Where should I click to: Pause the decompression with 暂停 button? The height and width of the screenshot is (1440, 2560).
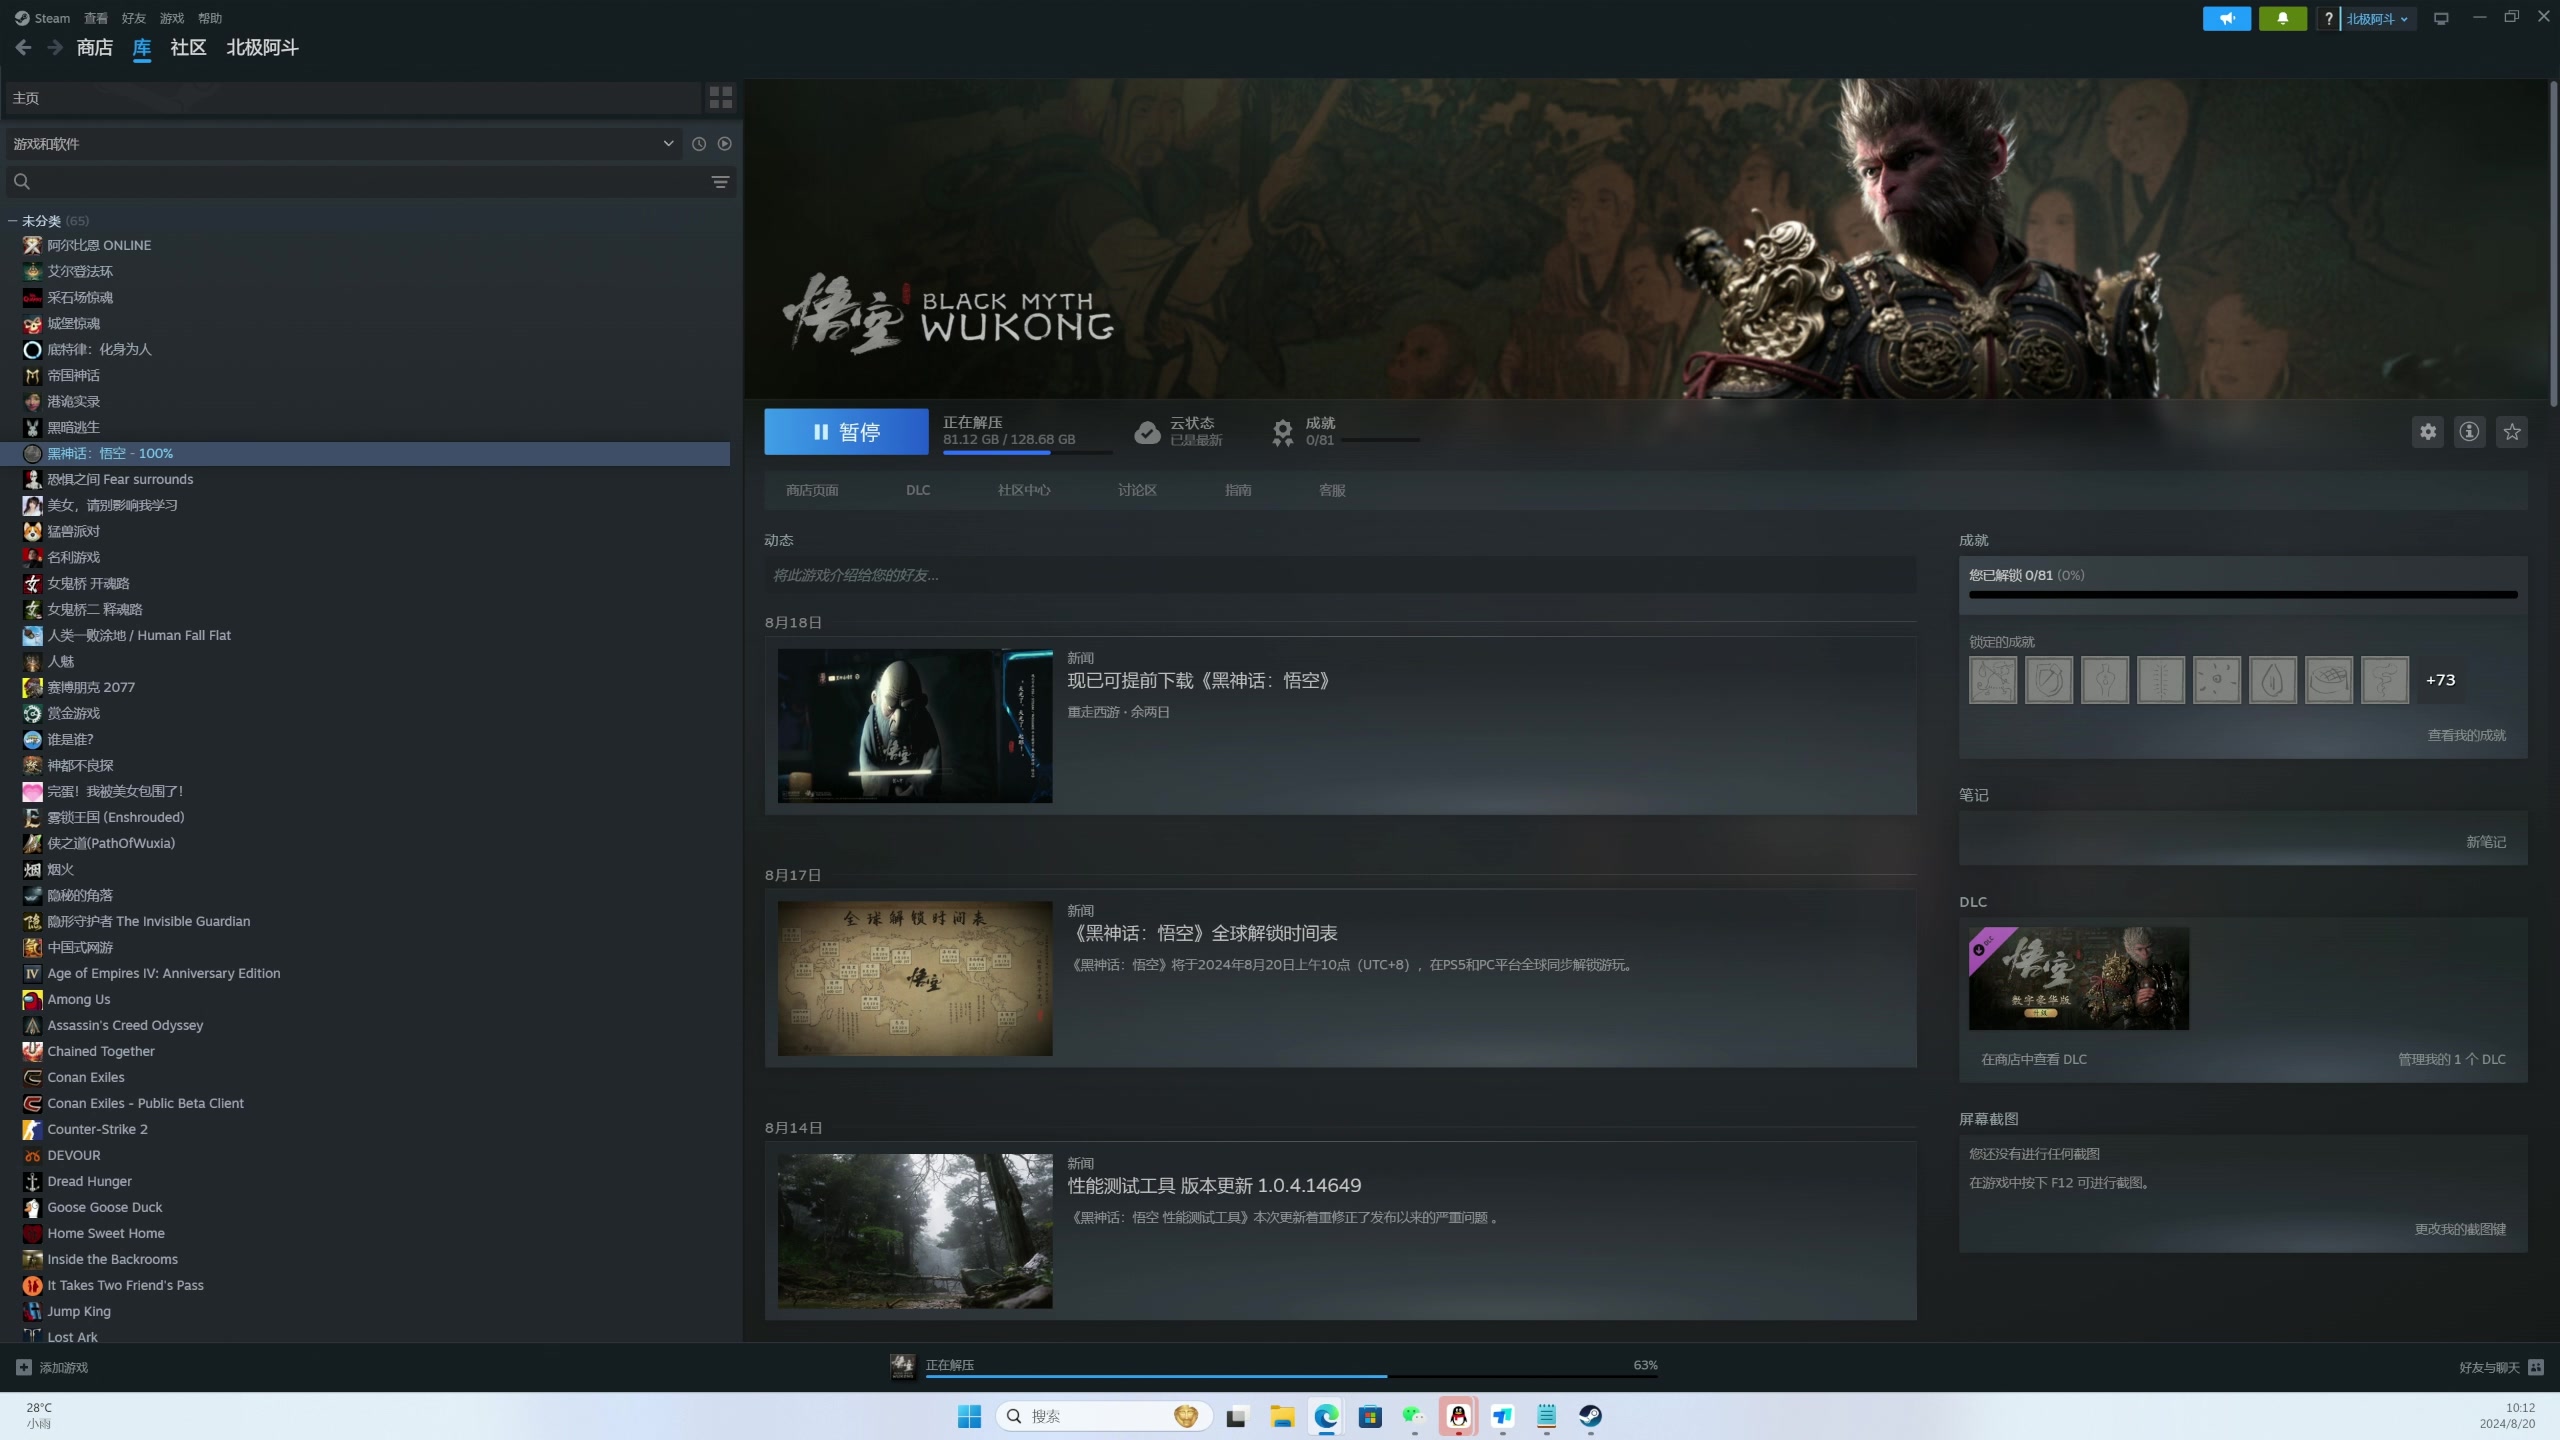[846, 432]
